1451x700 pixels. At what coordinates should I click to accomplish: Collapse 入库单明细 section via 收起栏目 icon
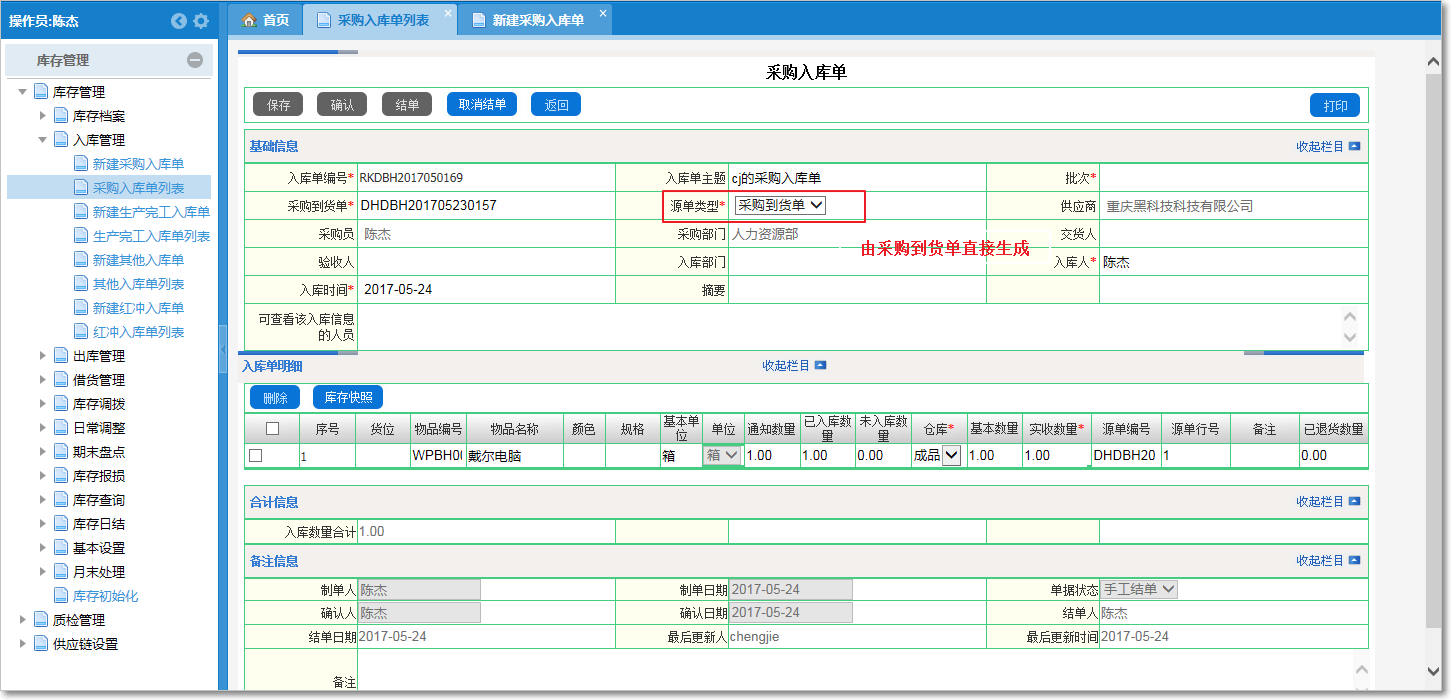pyautogui.click(x=820, y=366)
